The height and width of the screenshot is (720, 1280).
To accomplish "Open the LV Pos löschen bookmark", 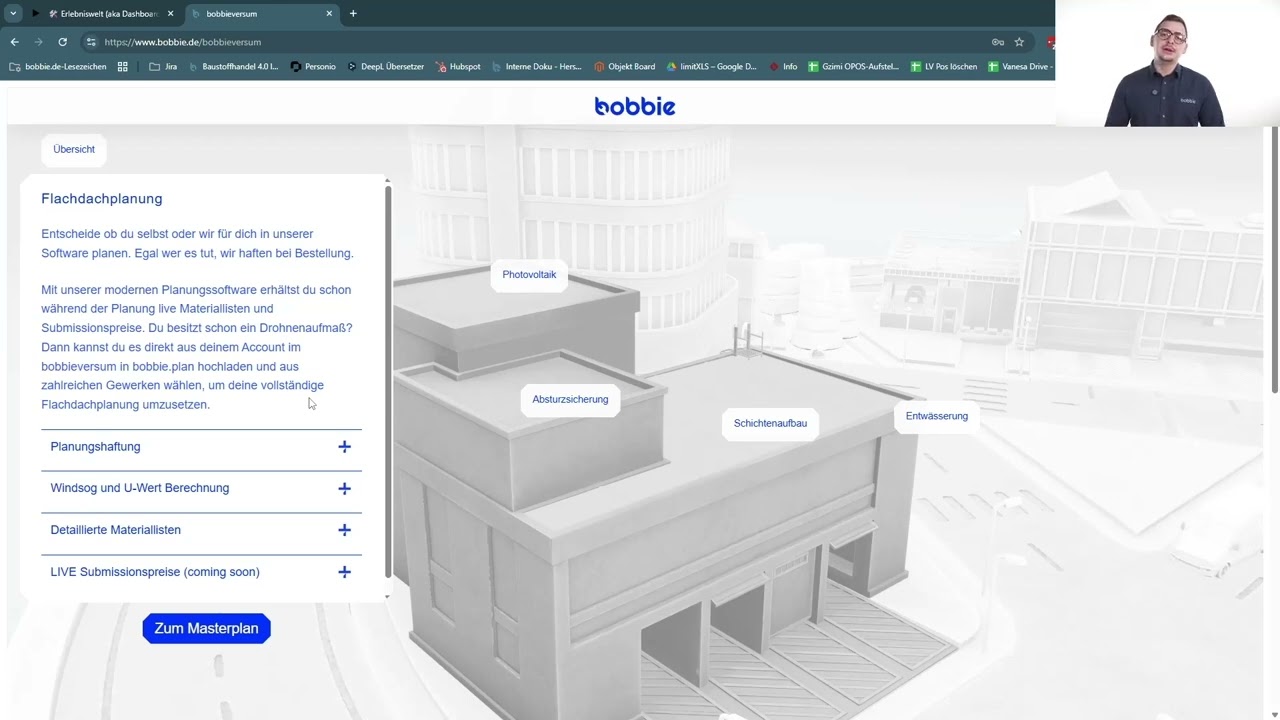I will tap(945, 67).
